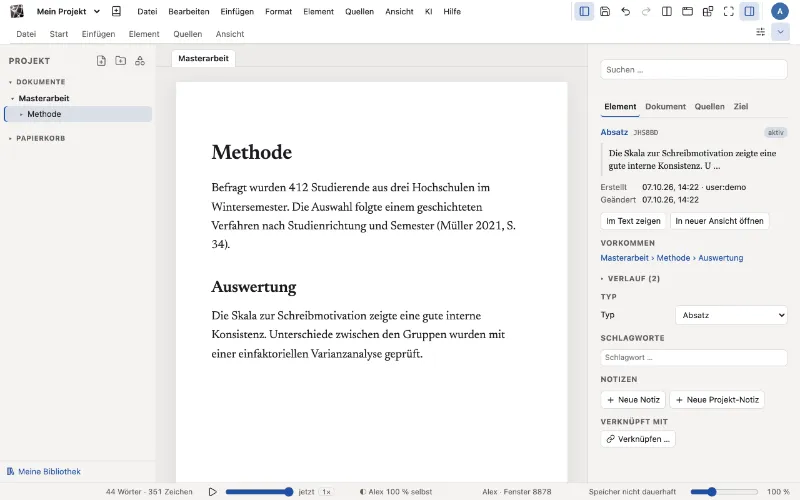Open the Datei menu
This screenshot has height=500, width=800.
[147, 11]
